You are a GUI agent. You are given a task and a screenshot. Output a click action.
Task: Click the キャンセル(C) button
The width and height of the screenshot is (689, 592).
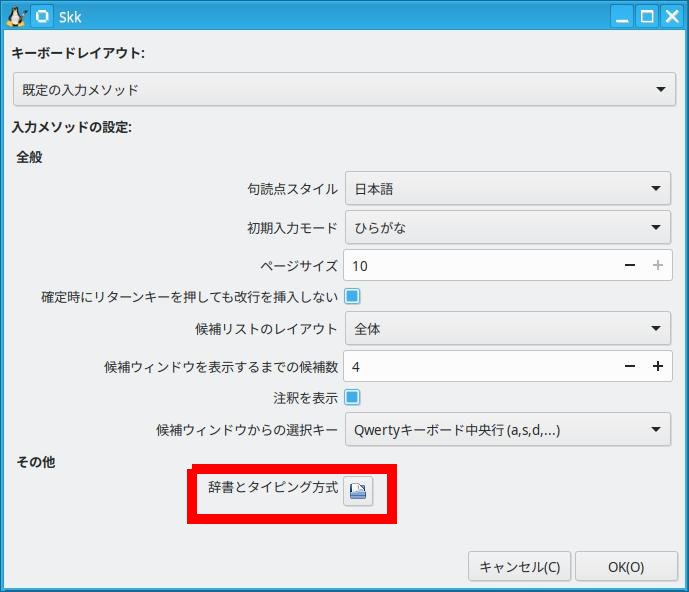click(x=519, y=567)
